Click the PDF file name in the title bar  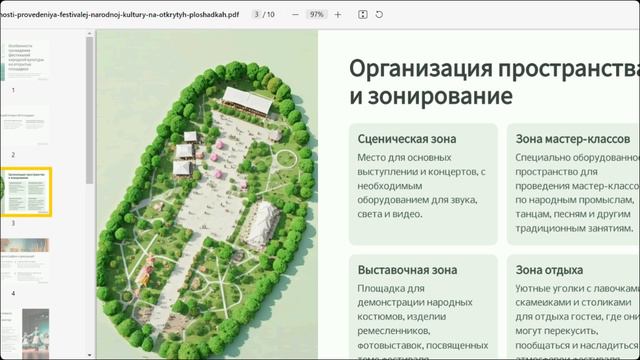point(120,15)
